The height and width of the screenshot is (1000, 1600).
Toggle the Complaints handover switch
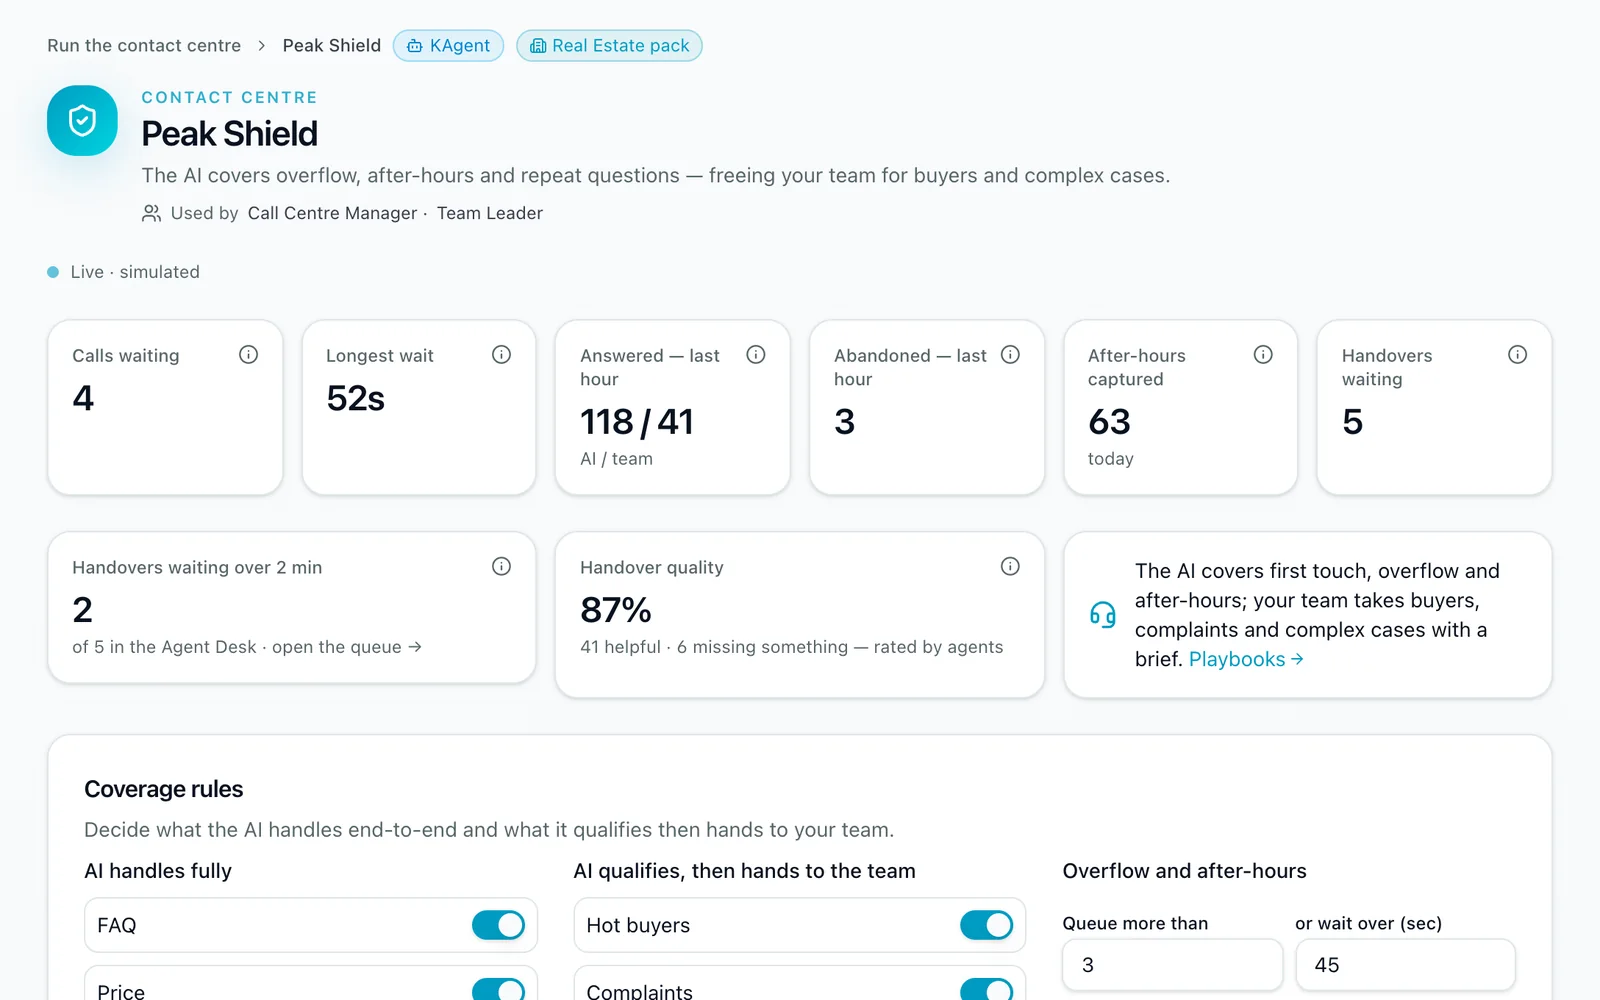[x=986, y=989]
